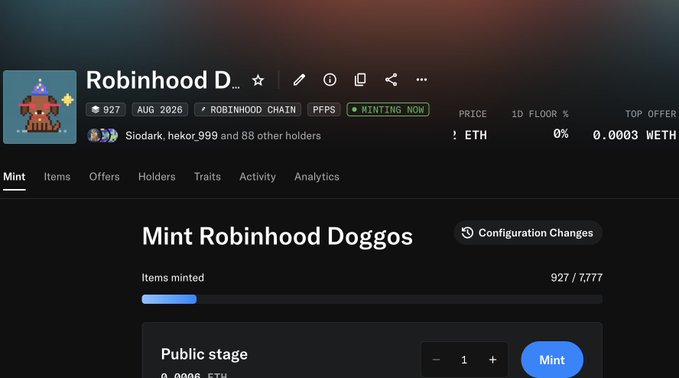Click the PFPS category badge
The width and height of the screenshot is (679, 378).
(x=324, y=110)
